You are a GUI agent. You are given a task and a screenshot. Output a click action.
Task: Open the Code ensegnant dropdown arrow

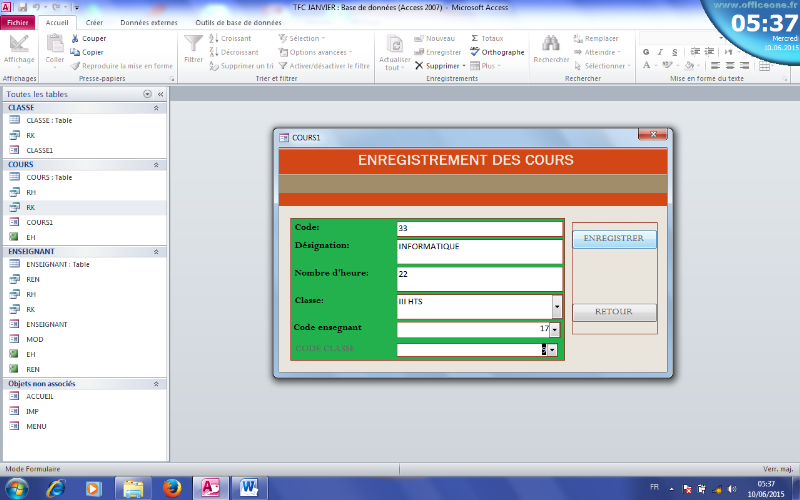554,329
